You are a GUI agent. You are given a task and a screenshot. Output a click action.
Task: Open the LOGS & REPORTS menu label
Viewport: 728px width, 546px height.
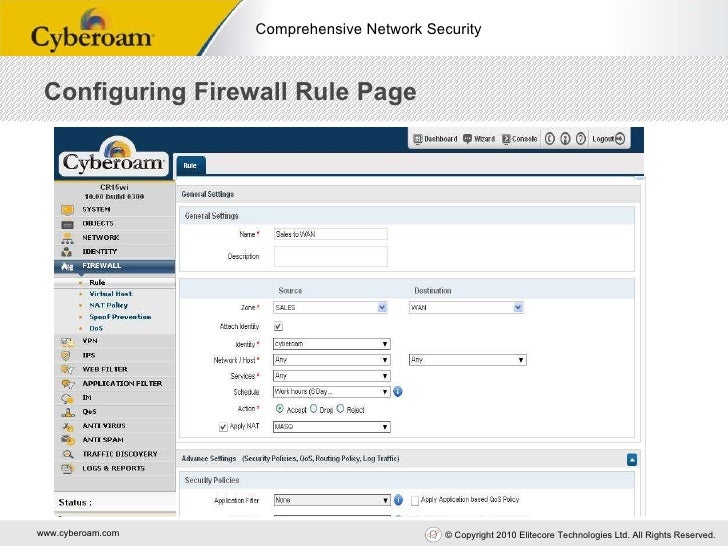coord(114,468)
